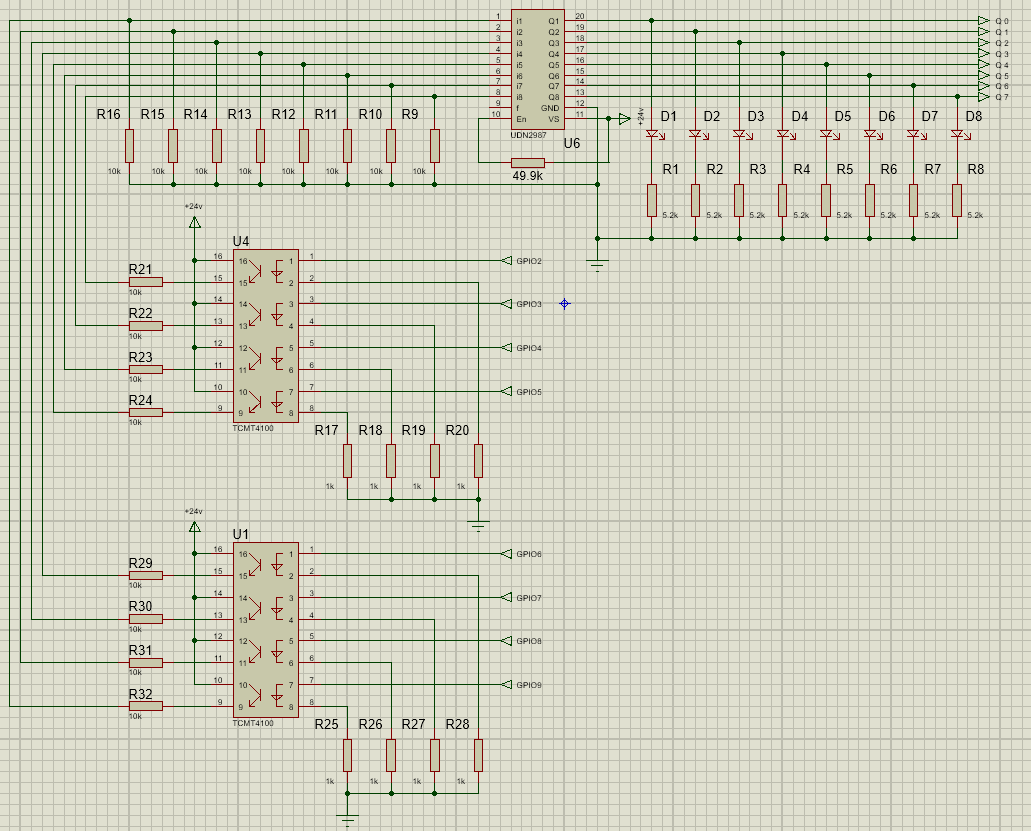Select the ground symbol below R20
The width and height of the screenshot is (1031, 831).
[x=478, y=524]
